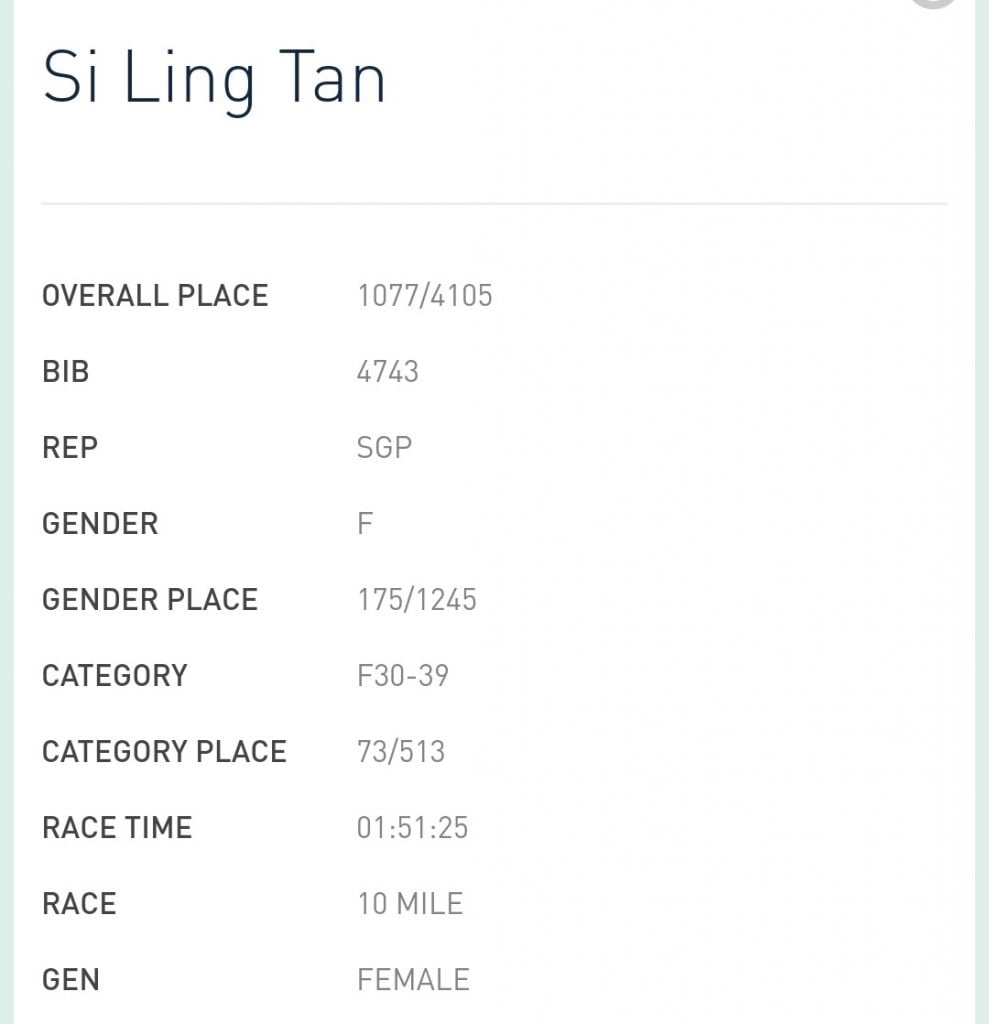Select the race time 01:51:25

[412, 828]
